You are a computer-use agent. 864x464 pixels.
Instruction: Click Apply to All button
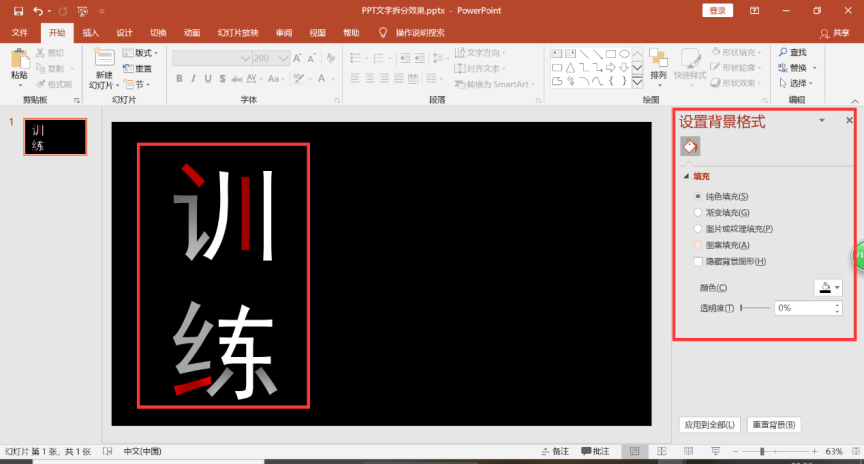[709, 425]
